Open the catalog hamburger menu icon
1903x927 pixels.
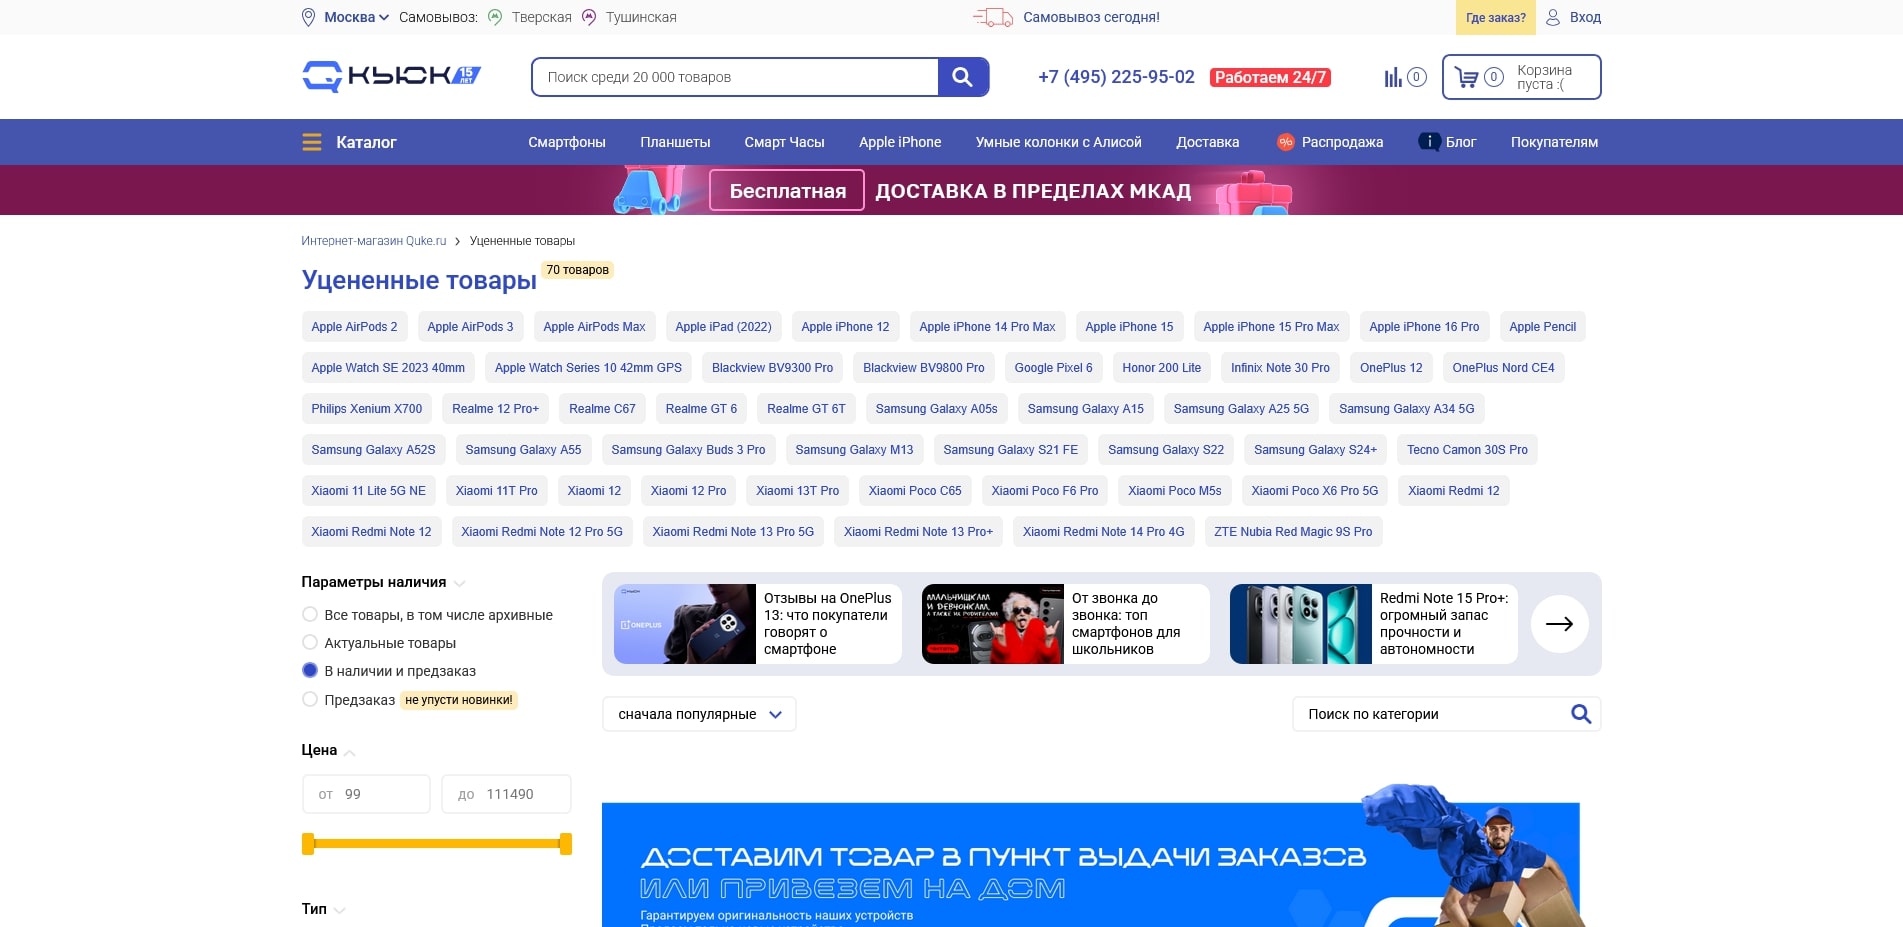[x=311, y=141]
